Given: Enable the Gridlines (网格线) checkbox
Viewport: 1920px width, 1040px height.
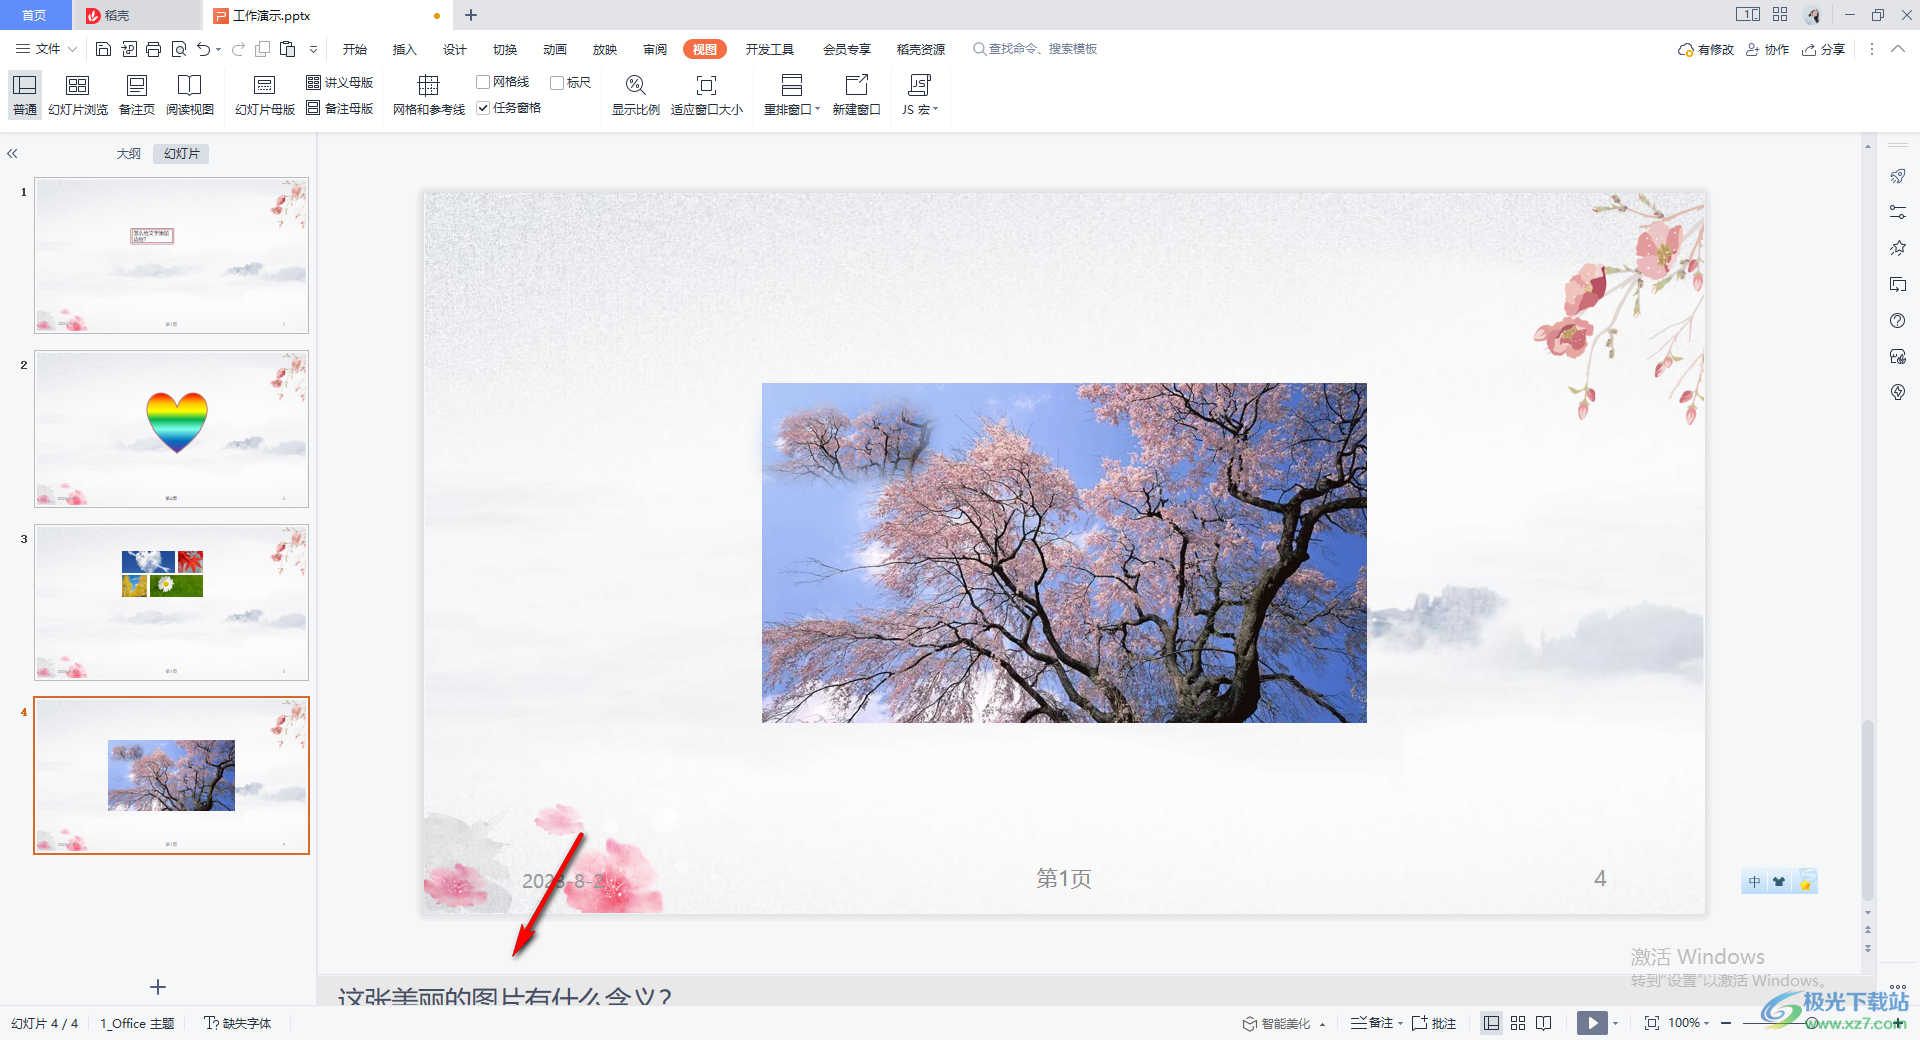Looking at the screenshot, I should coord(483,82).
